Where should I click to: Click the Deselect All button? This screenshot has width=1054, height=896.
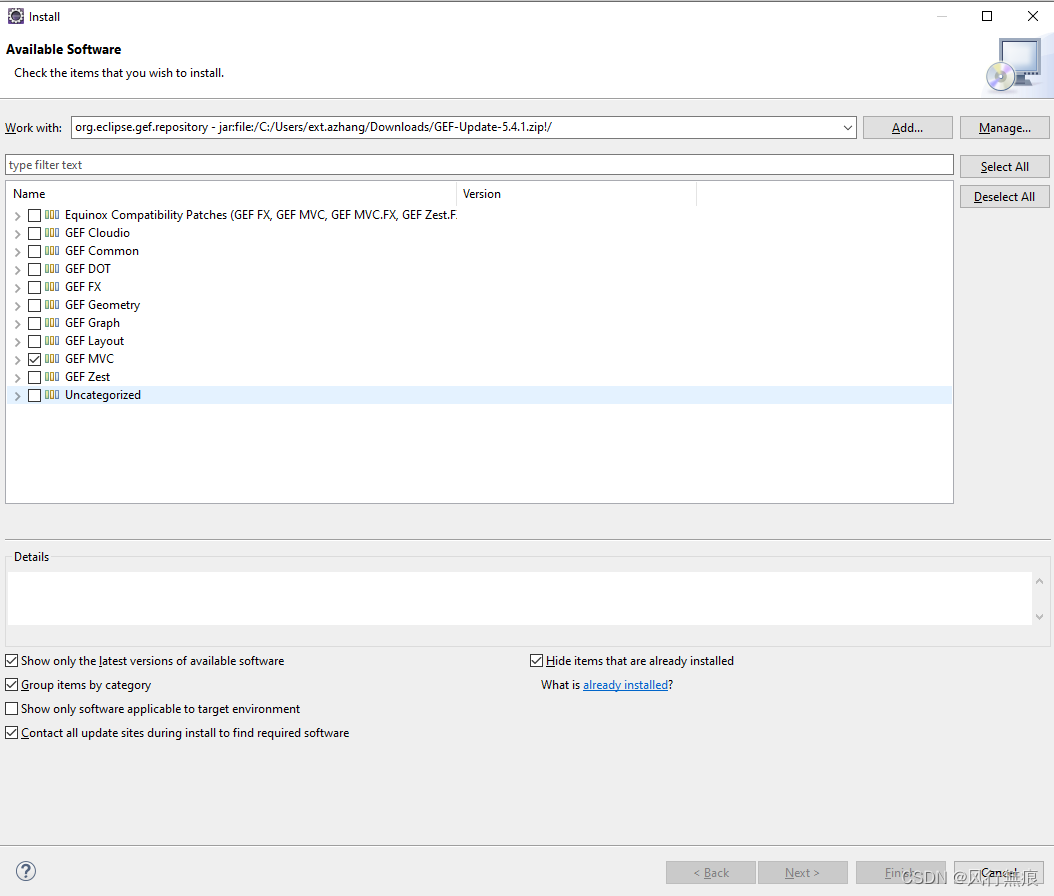1004,197
